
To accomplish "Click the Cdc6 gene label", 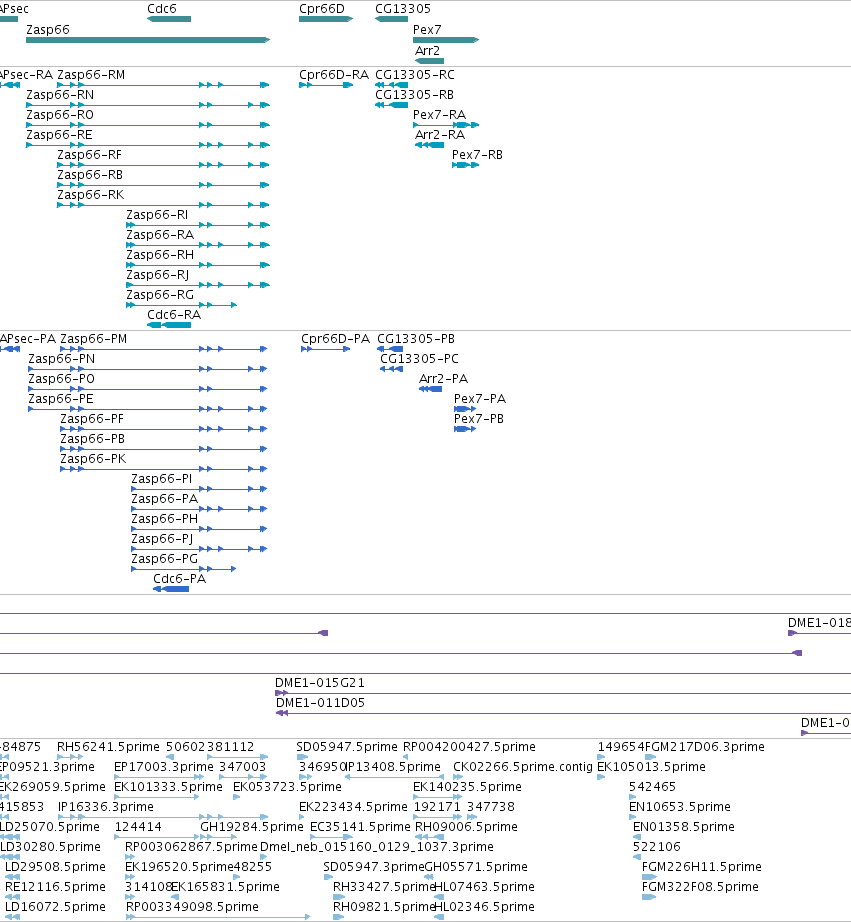I will point(162,9).
